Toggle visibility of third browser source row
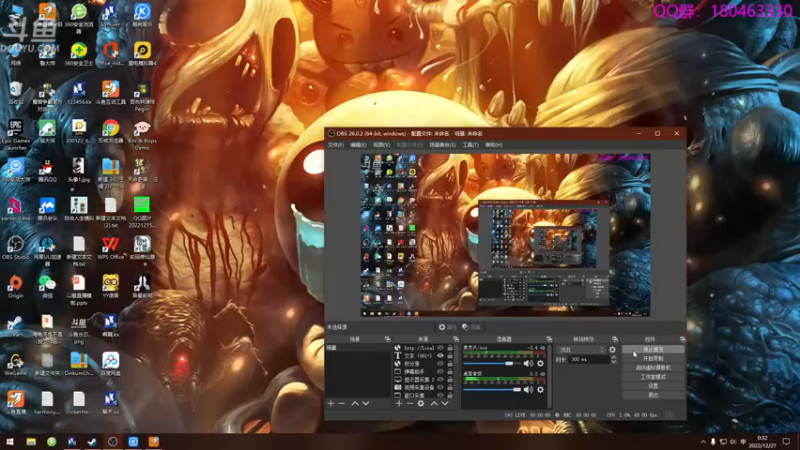Image resolution: width=800 pixels, height=450 pixels. pyautogui.click(x=440, y=364)
